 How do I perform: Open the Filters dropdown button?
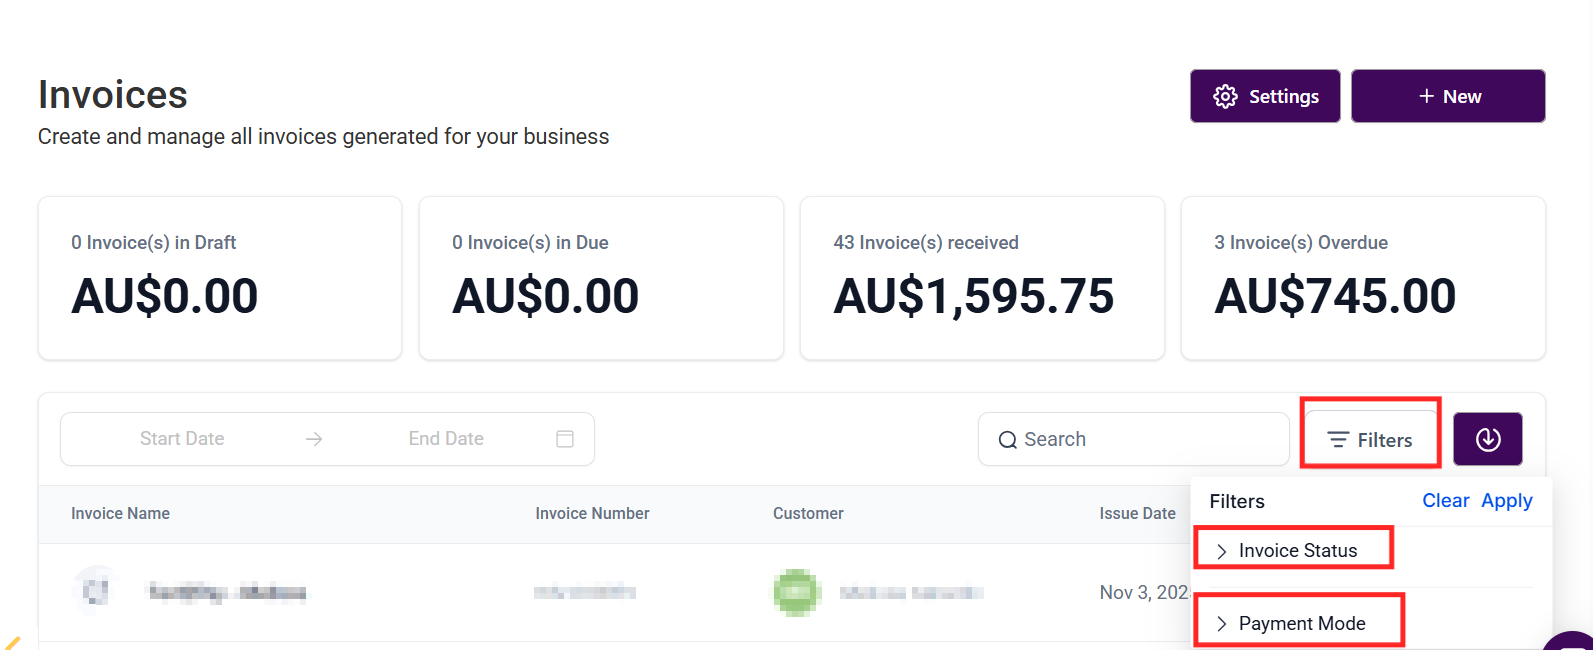click(x=1370, y=440)
